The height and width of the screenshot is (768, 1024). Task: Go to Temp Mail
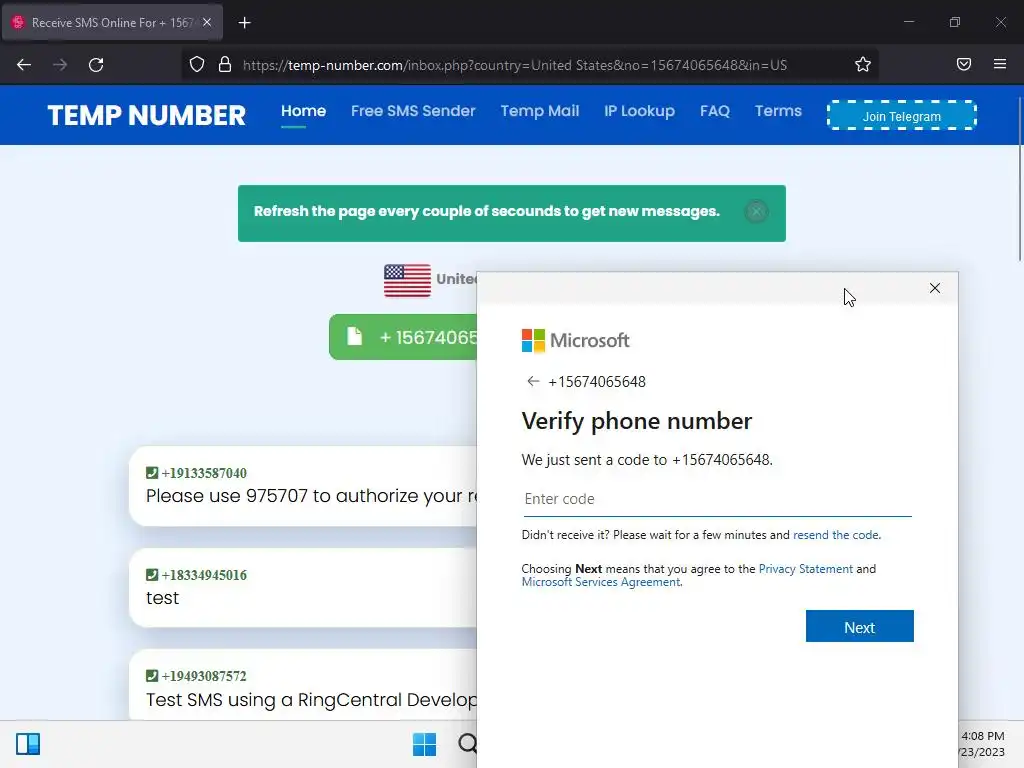540,111
